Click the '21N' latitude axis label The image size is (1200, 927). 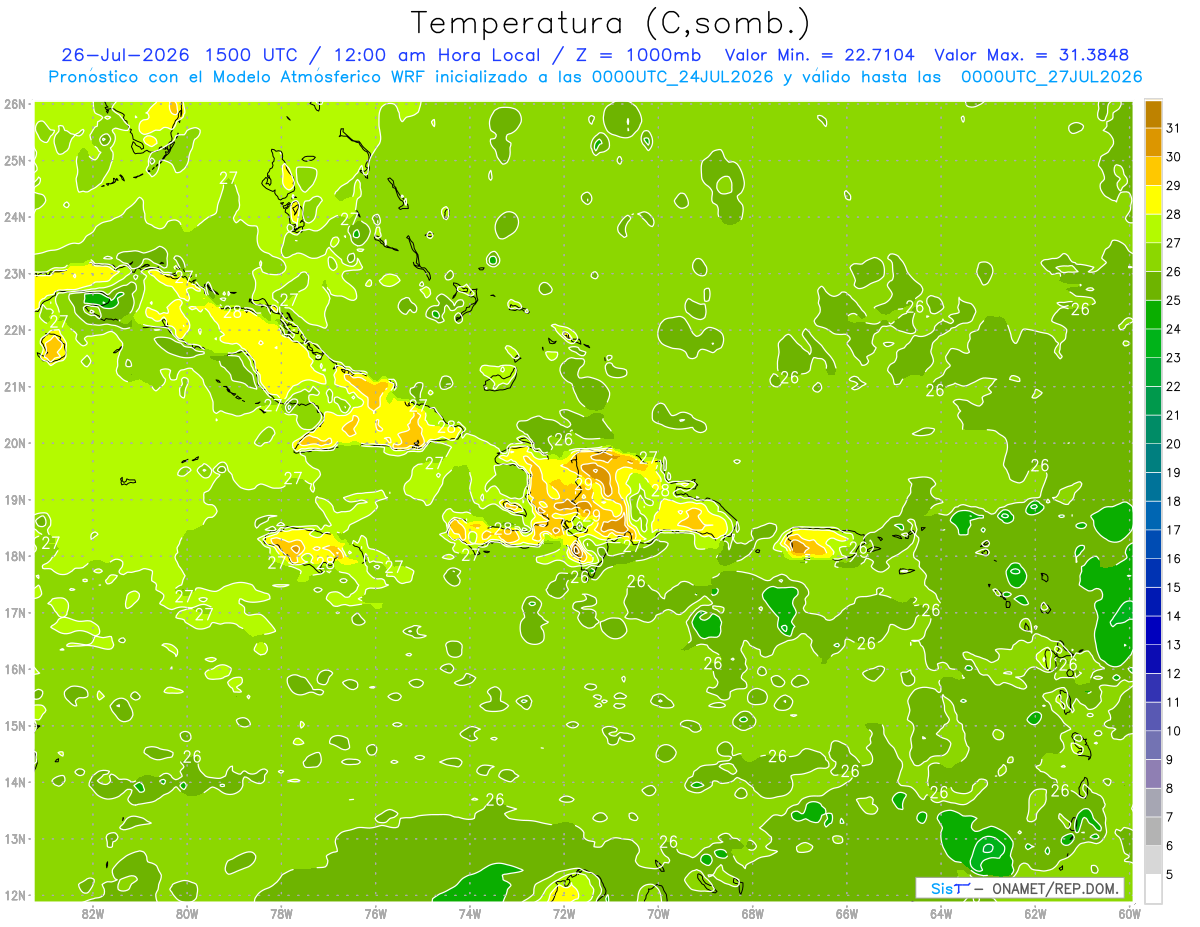[14, 386]
